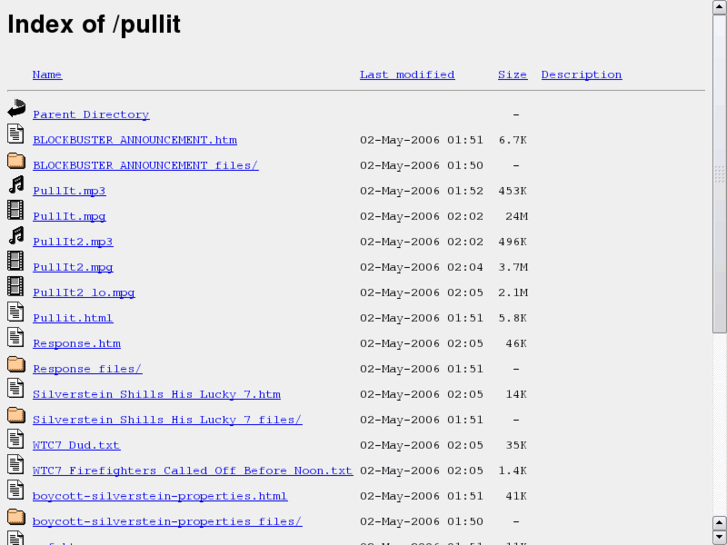This screenshot has width=727, height=545.
Task: Sort listing by Description column
Action: pos(581,75)
